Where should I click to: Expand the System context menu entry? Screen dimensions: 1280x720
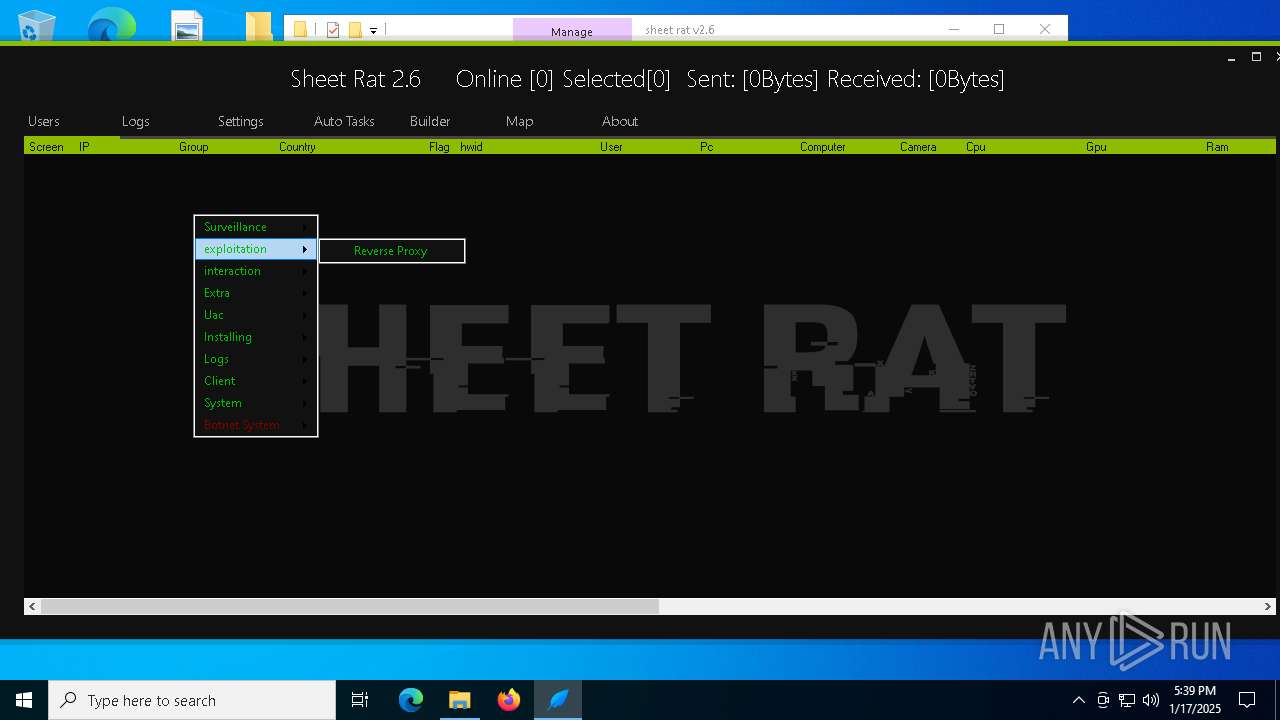tap(256, 403)
